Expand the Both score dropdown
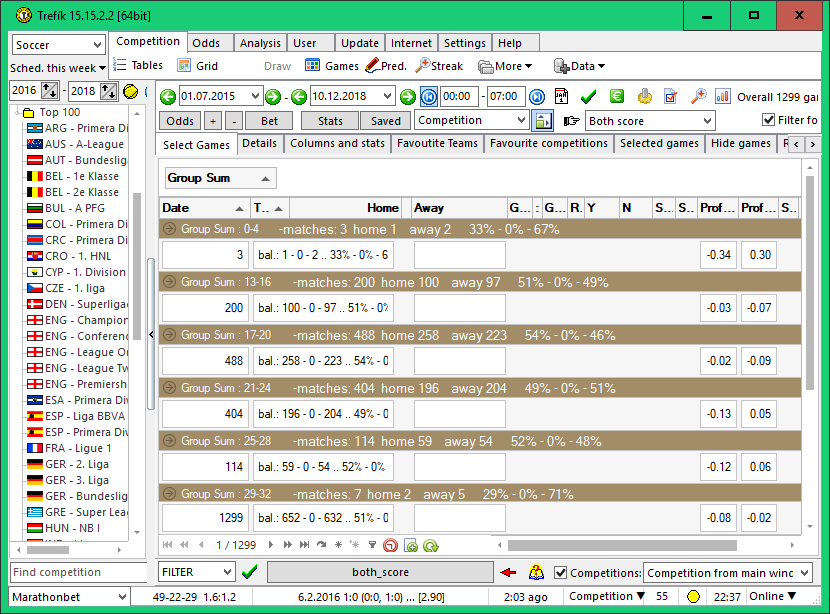 tap(707, 121)
